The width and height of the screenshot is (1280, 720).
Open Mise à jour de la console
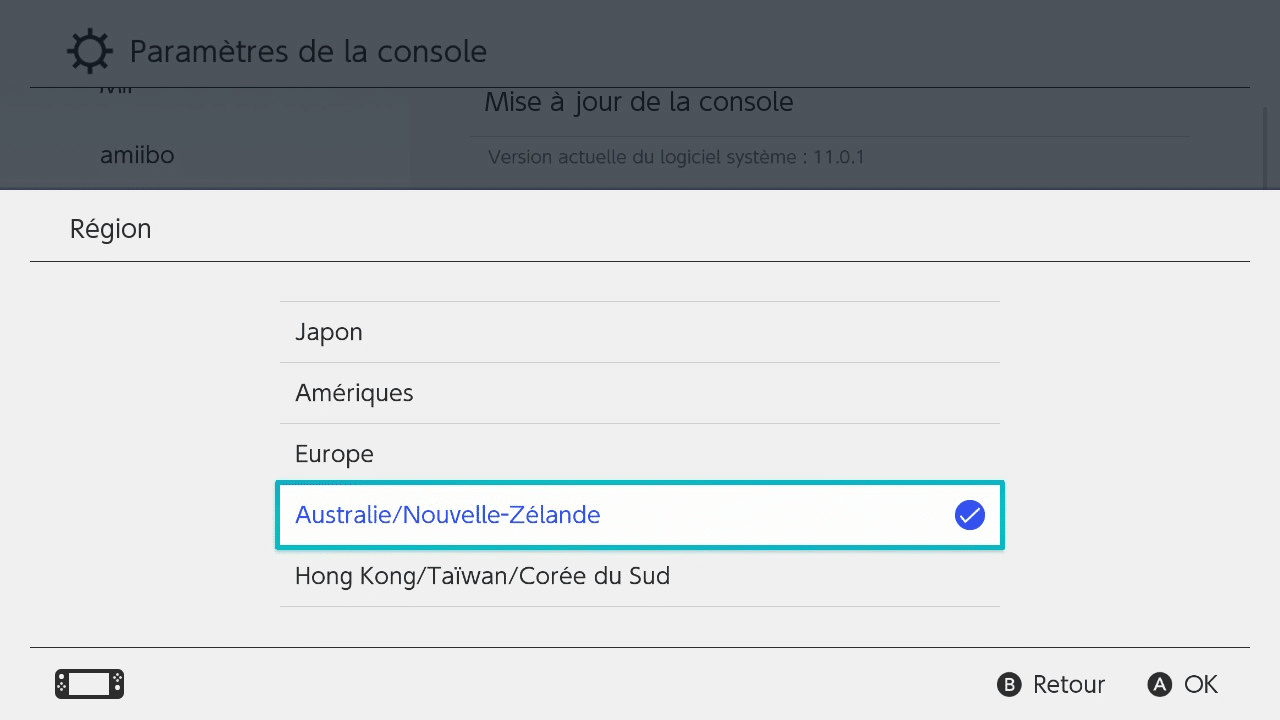coord(639,102)
